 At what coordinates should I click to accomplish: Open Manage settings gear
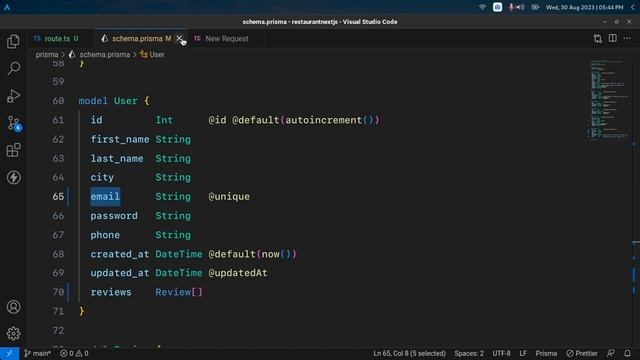click(13, 333)
